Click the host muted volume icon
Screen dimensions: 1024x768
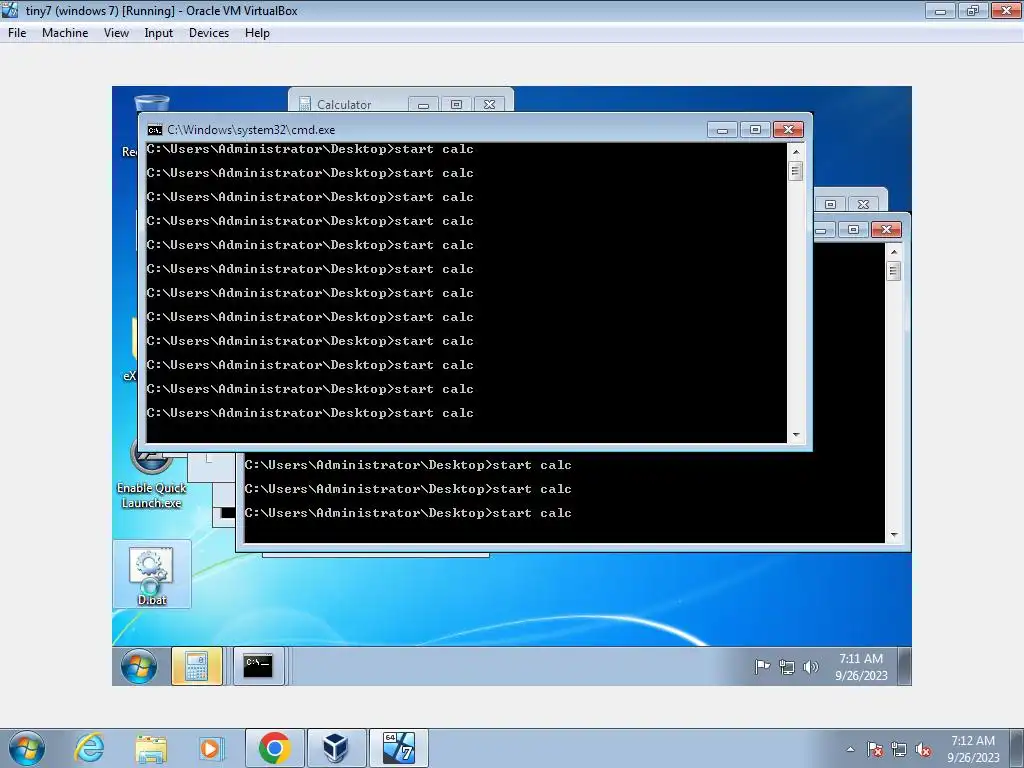point(923,749)
